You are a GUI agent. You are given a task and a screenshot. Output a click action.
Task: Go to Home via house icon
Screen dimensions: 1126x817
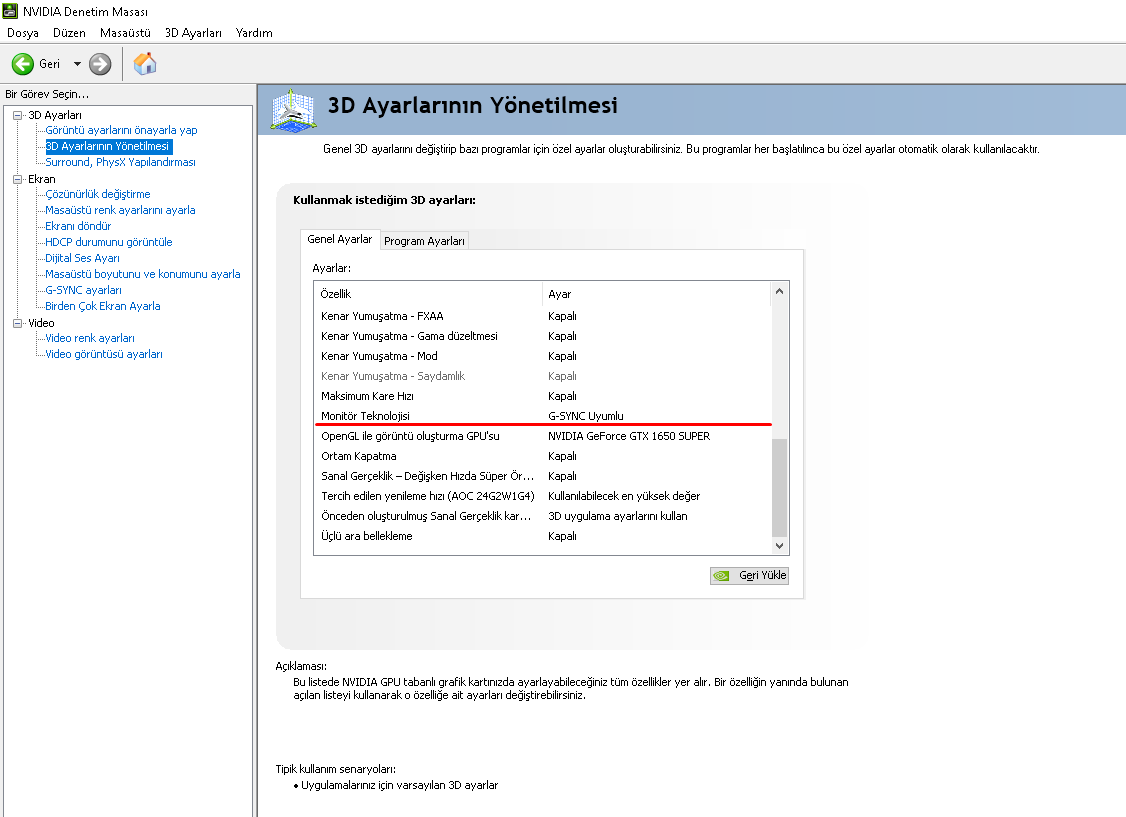point(145,64)
